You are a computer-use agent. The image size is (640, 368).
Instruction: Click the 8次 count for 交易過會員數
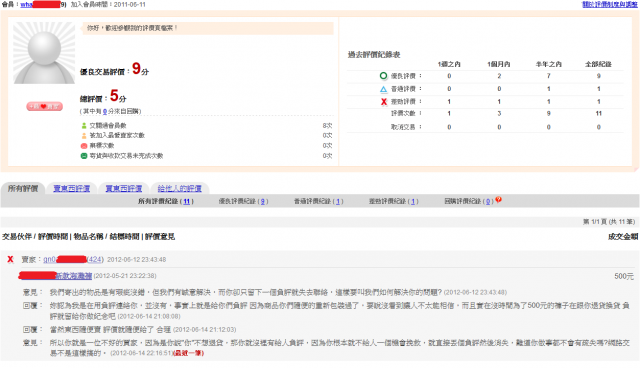[327, 126]
